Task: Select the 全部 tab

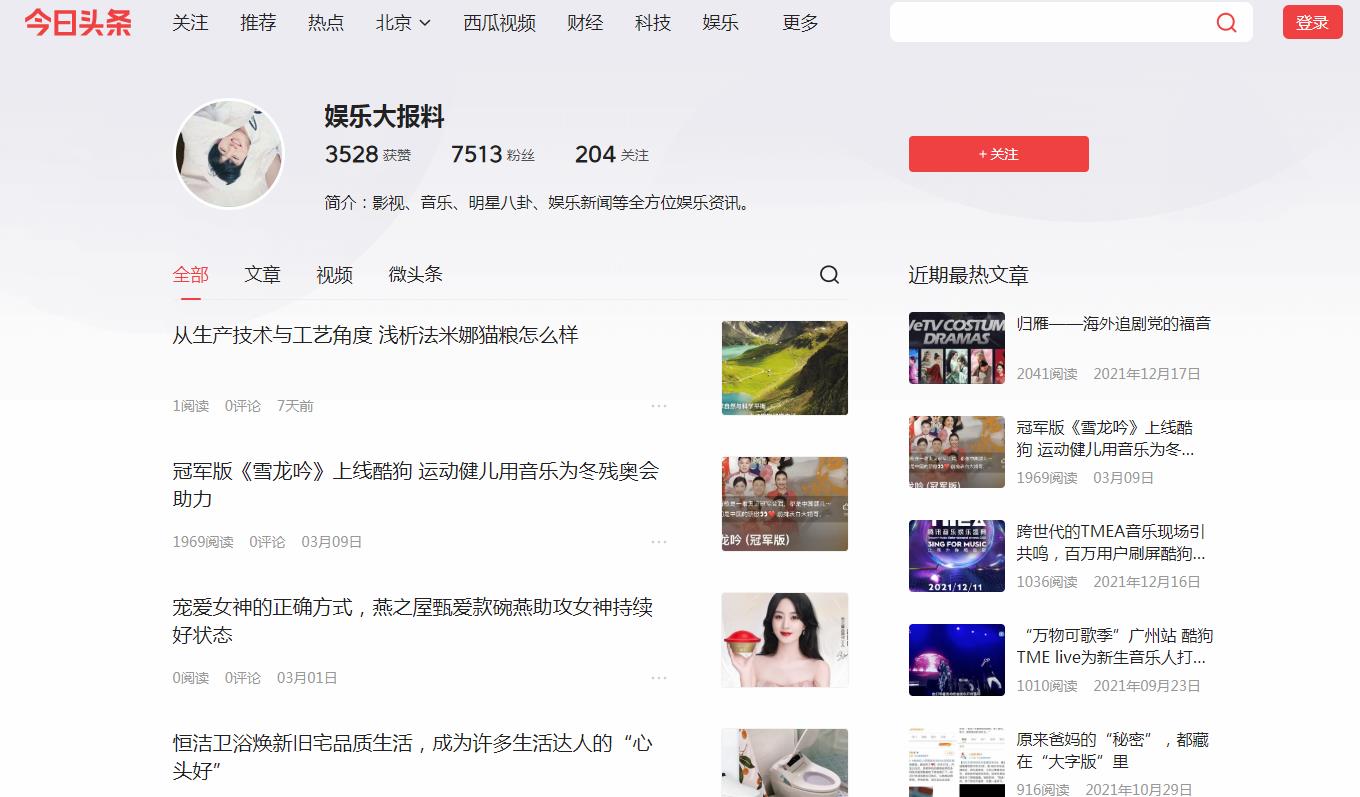Action: click(x=190, y=275)
